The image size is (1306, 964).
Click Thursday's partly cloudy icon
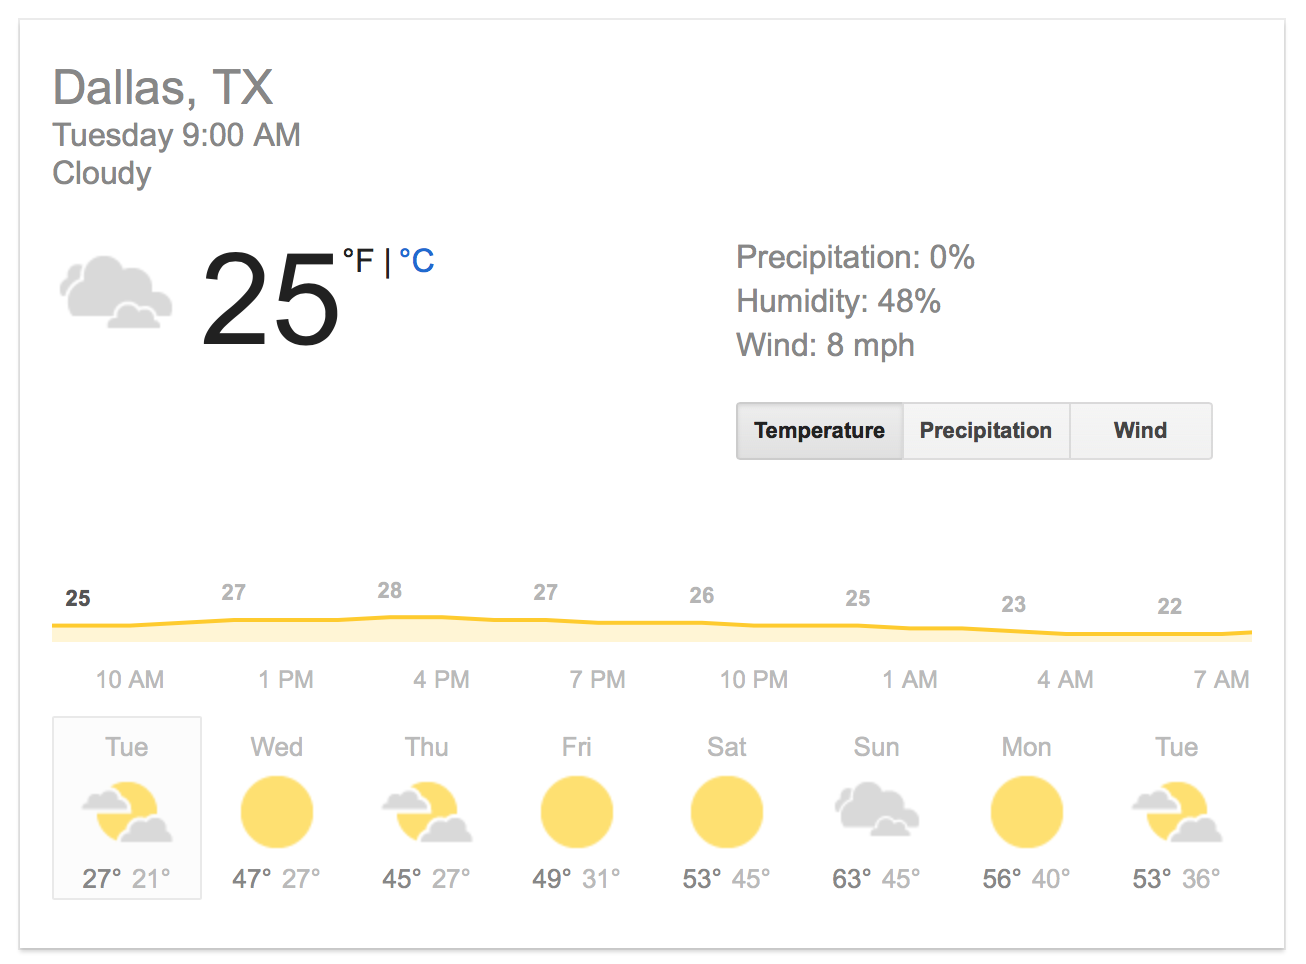coord(427,812)
